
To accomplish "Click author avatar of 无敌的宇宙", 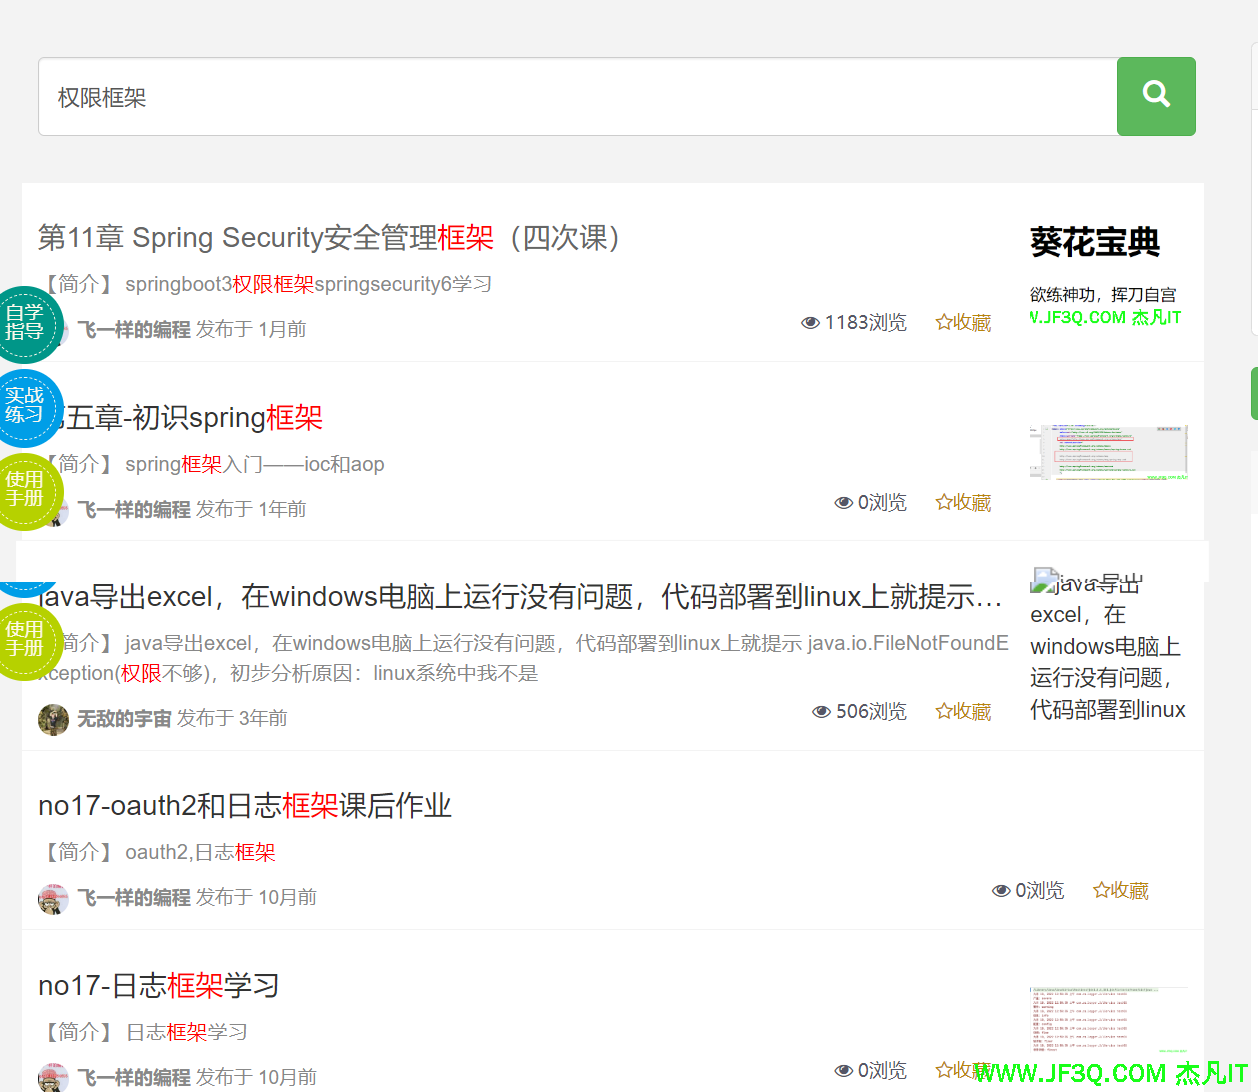I will (x=53, y=719).
